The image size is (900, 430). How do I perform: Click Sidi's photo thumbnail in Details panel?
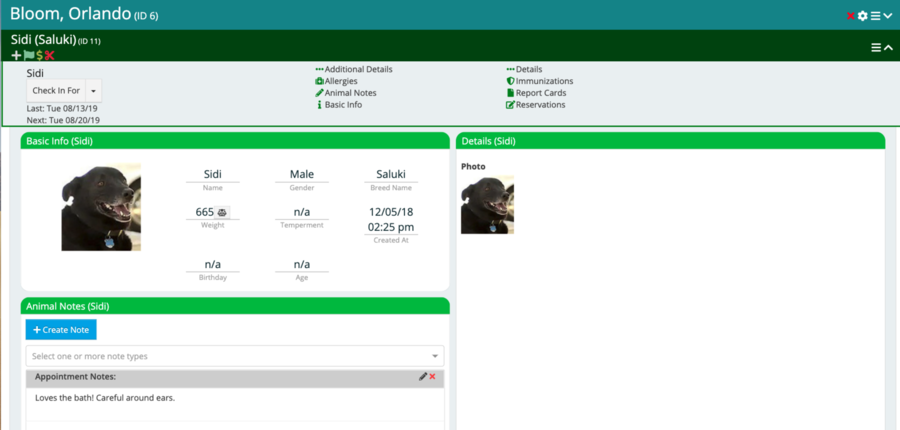pos(487,205)
